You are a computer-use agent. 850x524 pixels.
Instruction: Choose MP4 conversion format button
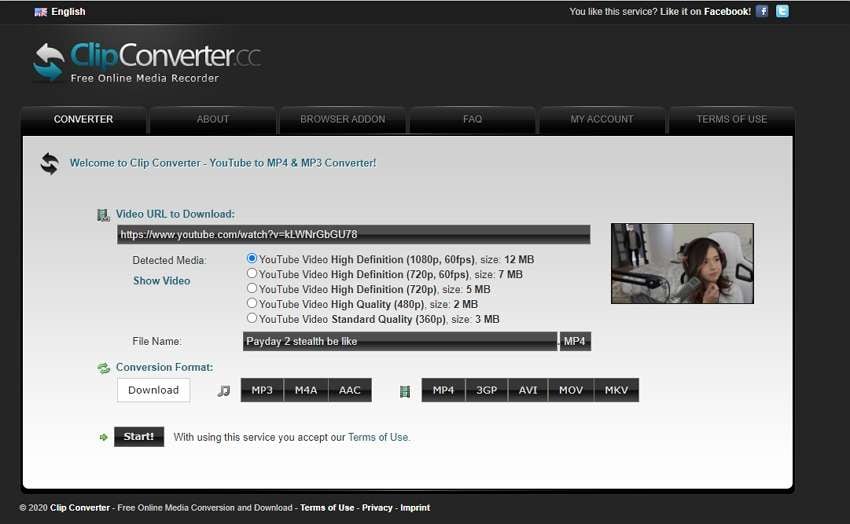tap(443, 390)
